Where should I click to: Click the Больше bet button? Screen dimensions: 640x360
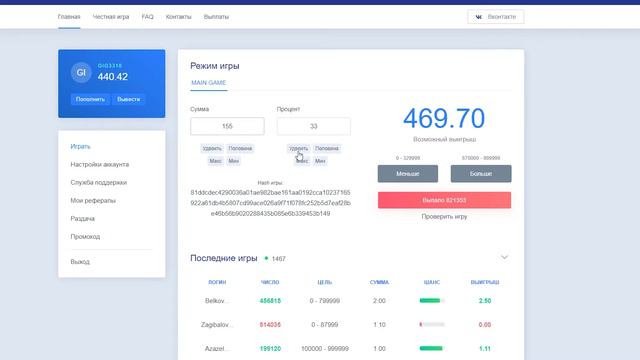point(481,174)
